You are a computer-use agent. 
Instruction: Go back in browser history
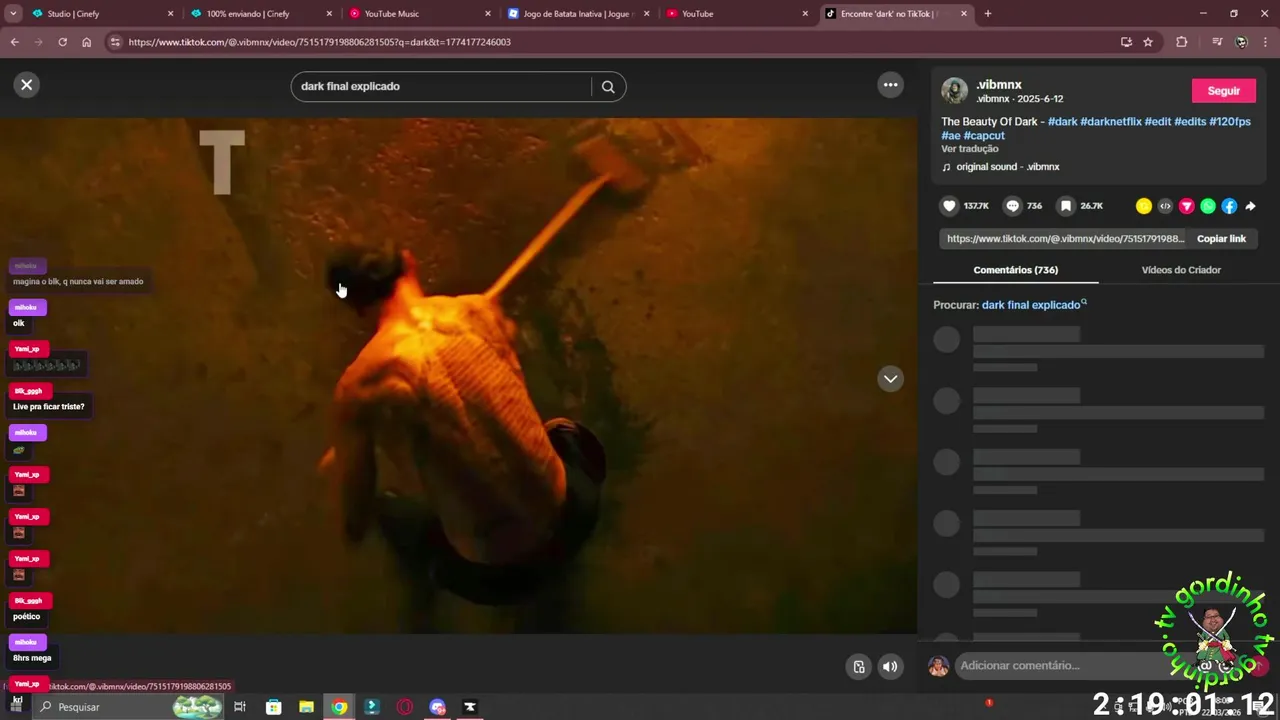click(x=14, y=42)
